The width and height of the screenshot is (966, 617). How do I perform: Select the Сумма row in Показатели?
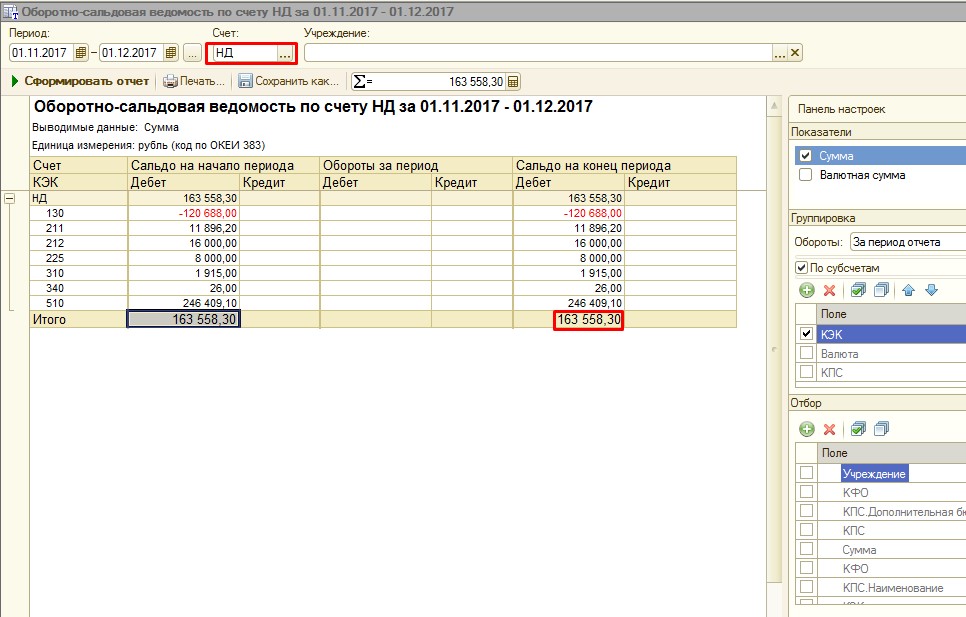click(836, 156)
